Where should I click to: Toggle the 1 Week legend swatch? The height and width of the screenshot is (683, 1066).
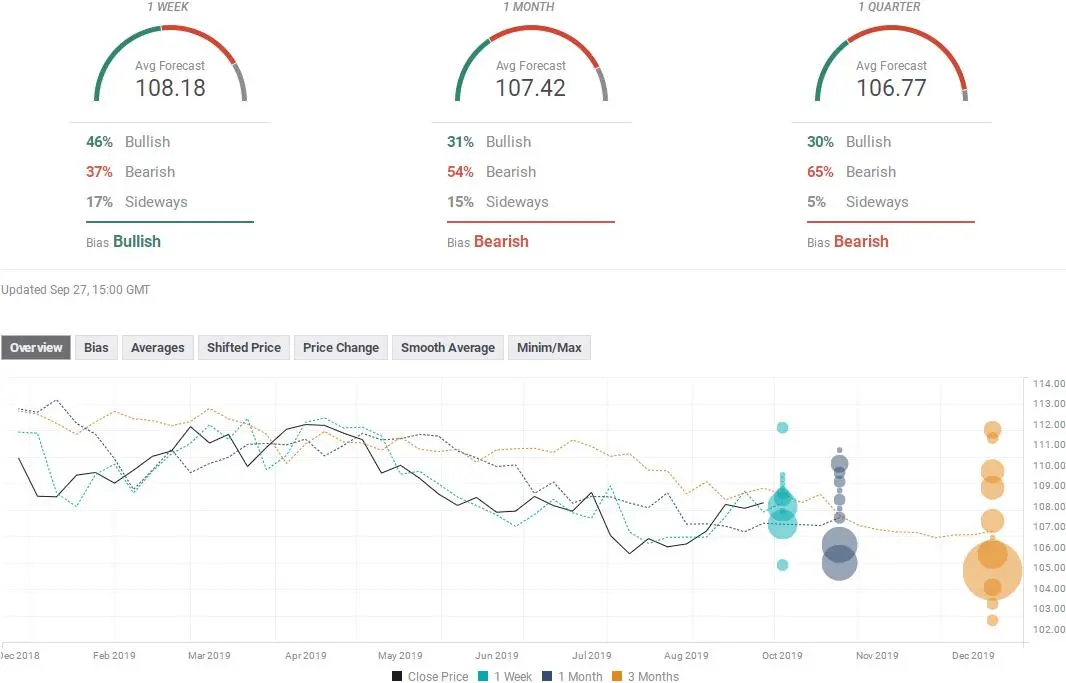point(483,676)
